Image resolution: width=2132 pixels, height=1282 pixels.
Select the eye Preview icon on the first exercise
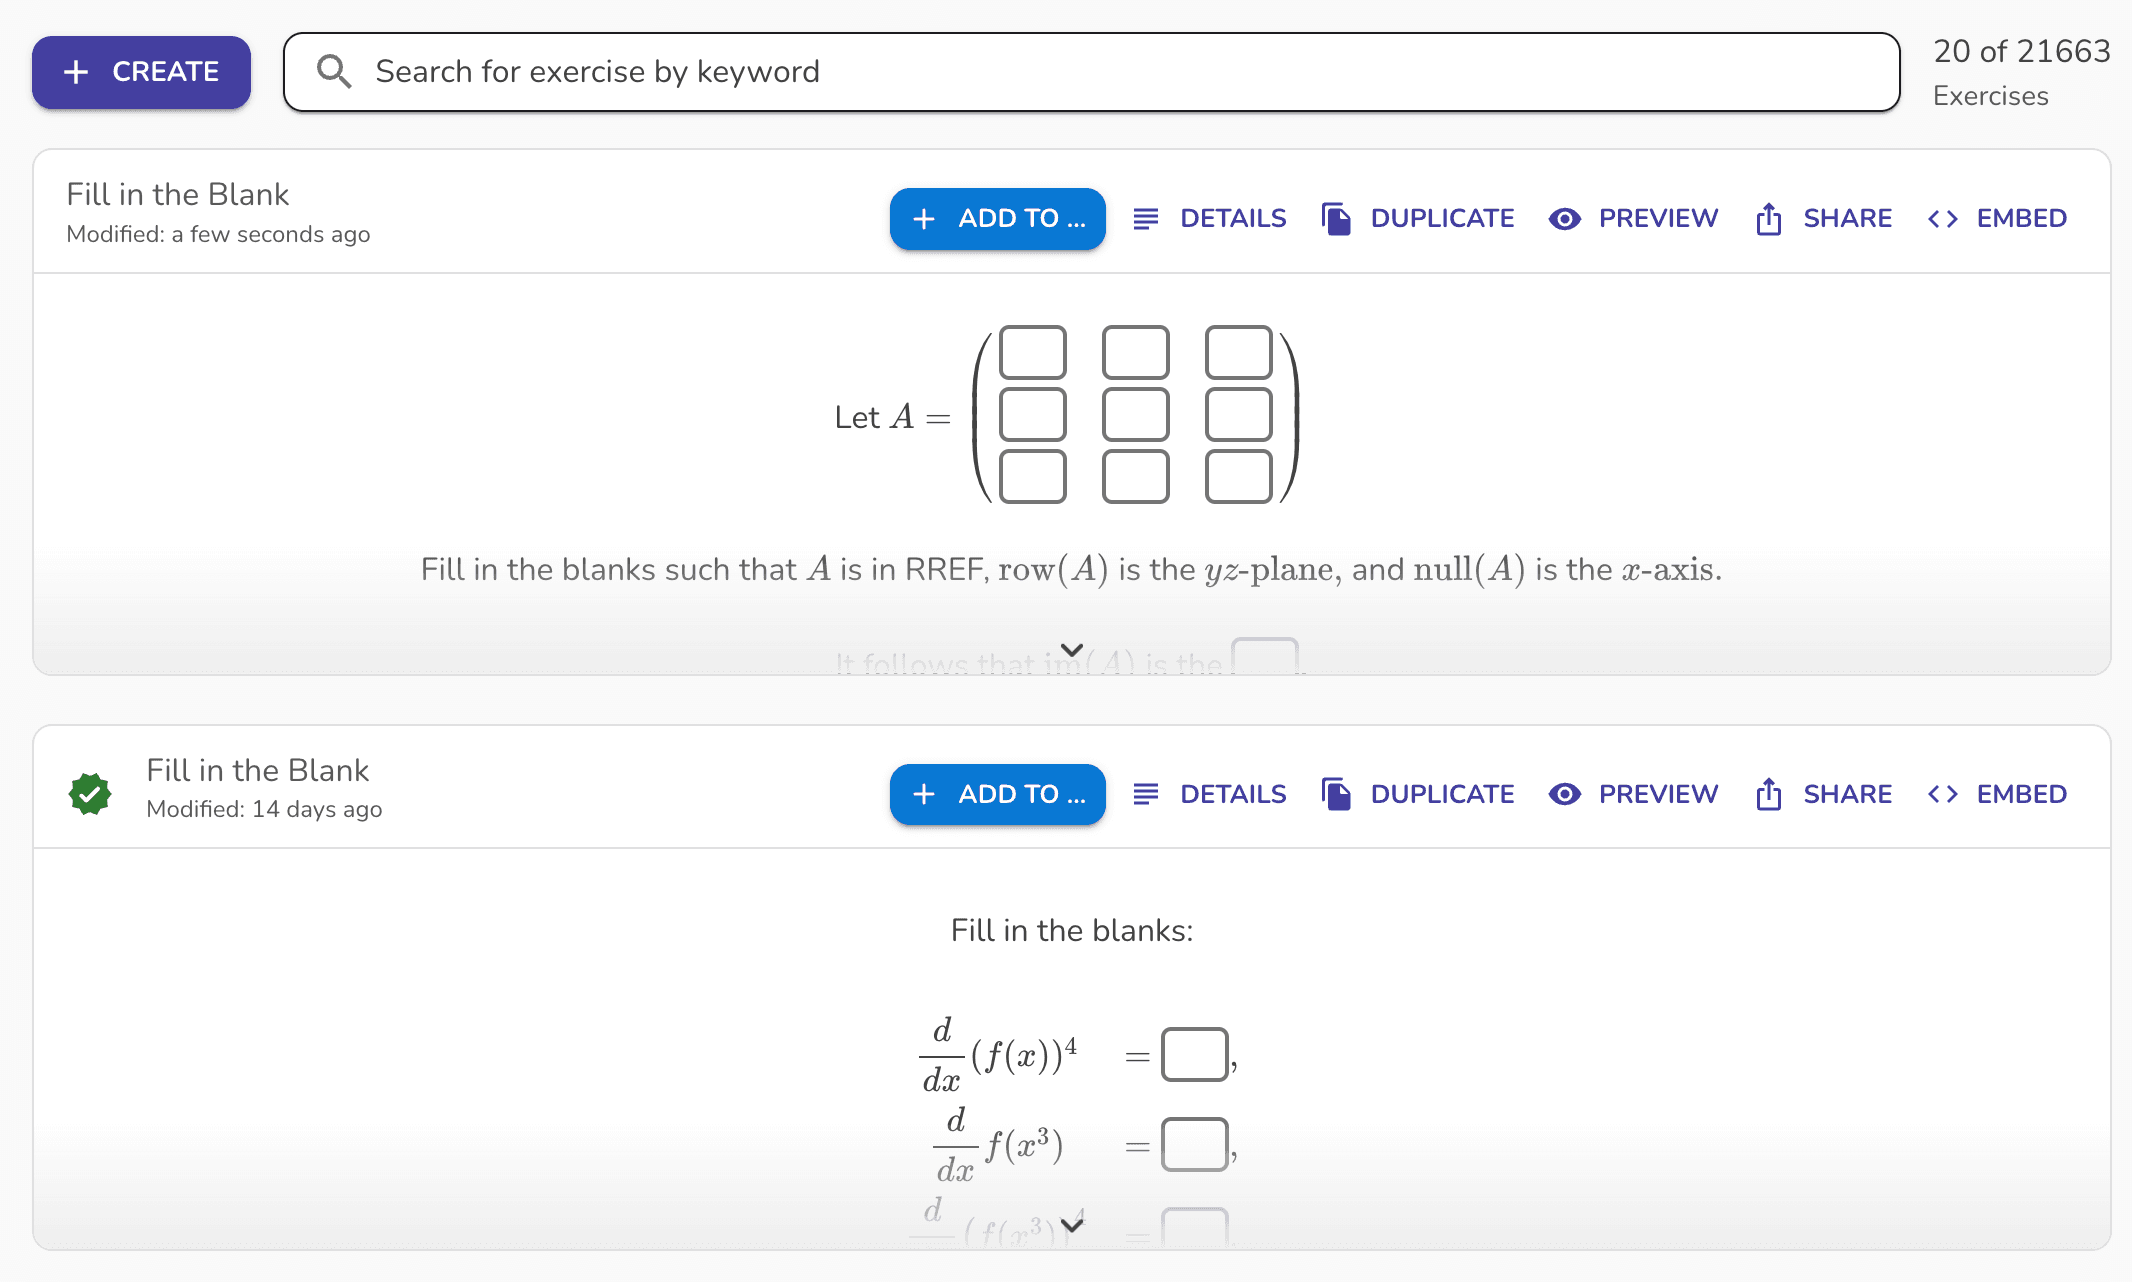tap(1565, 218)
